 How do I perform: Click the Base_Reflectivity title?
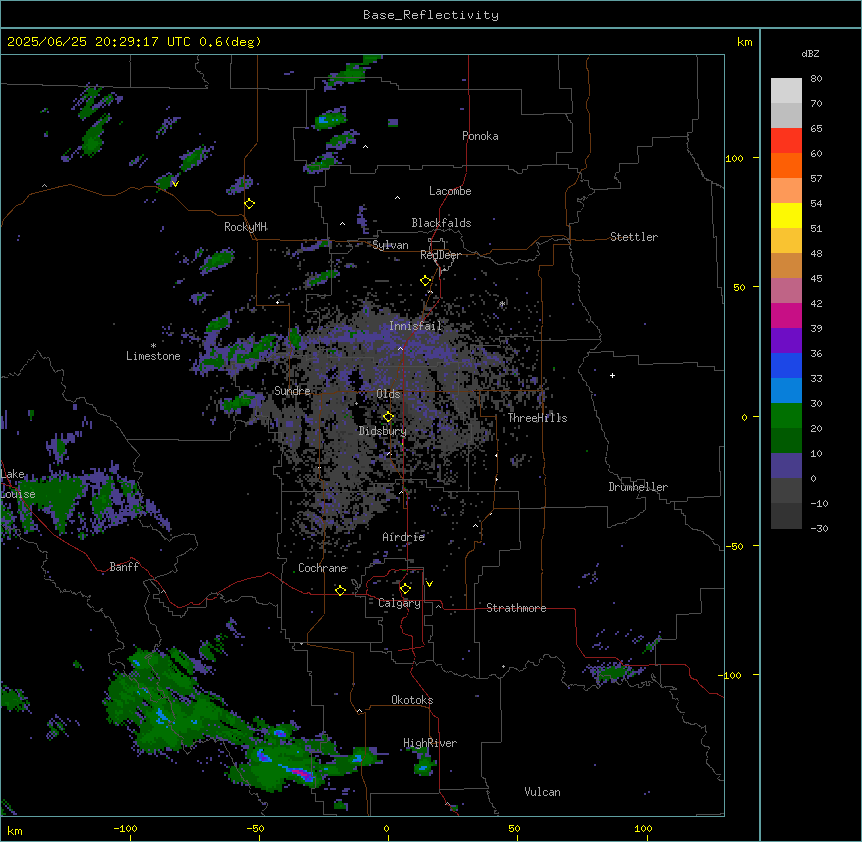431,15
